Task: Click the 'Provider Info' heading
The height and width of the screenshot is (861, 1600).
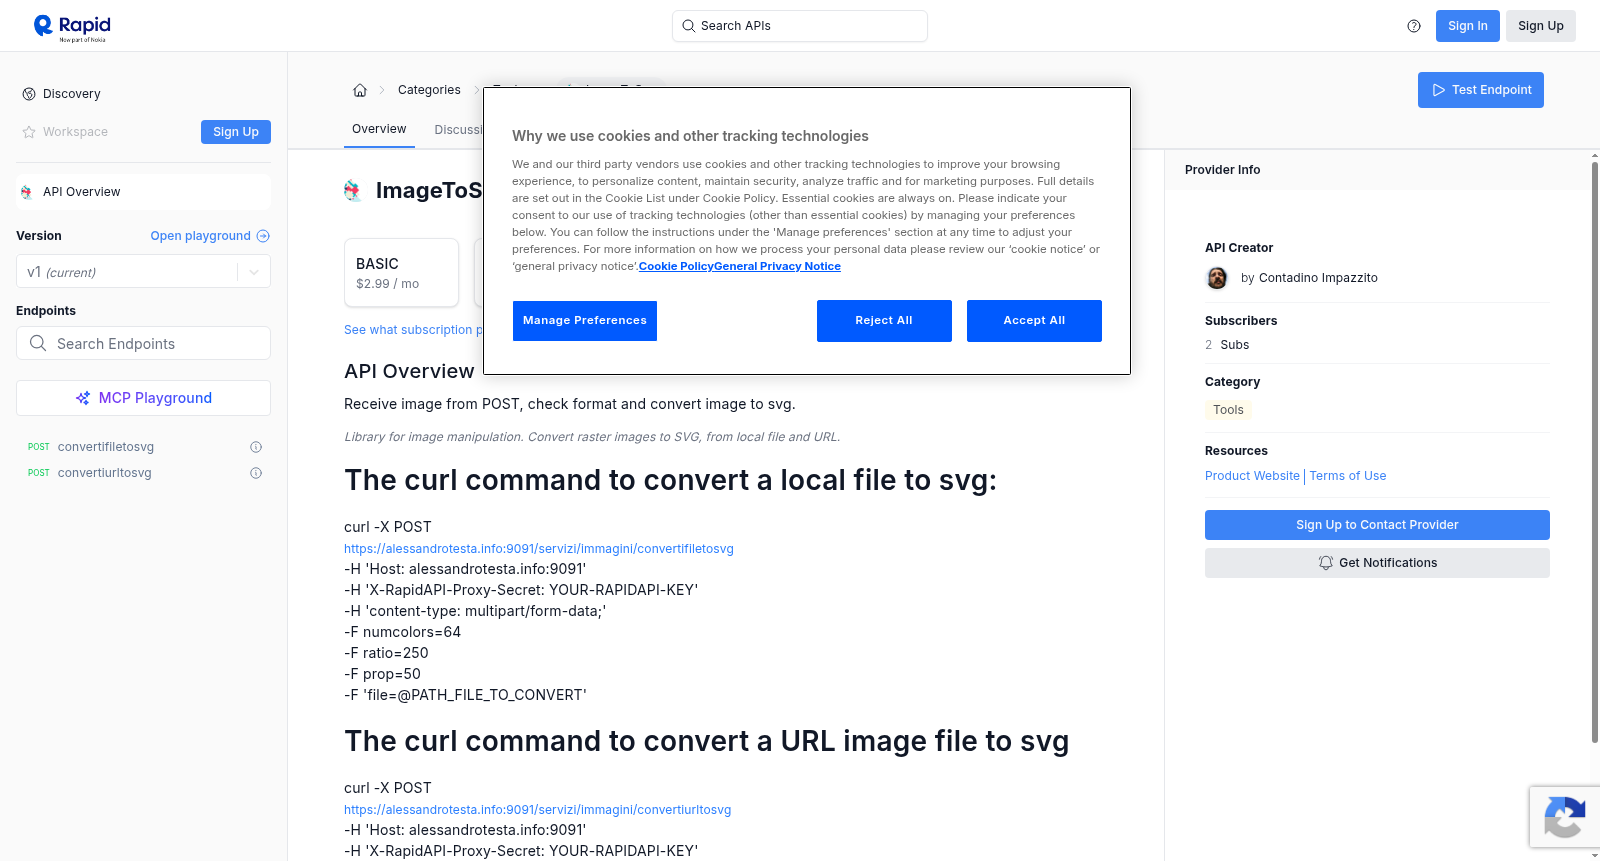Action: pos(1222,170)
